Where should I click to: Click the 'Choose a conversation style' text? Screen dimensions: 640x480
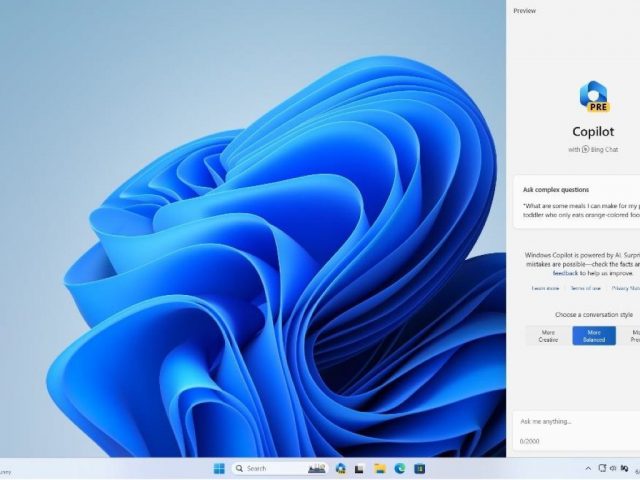[594, 315]
